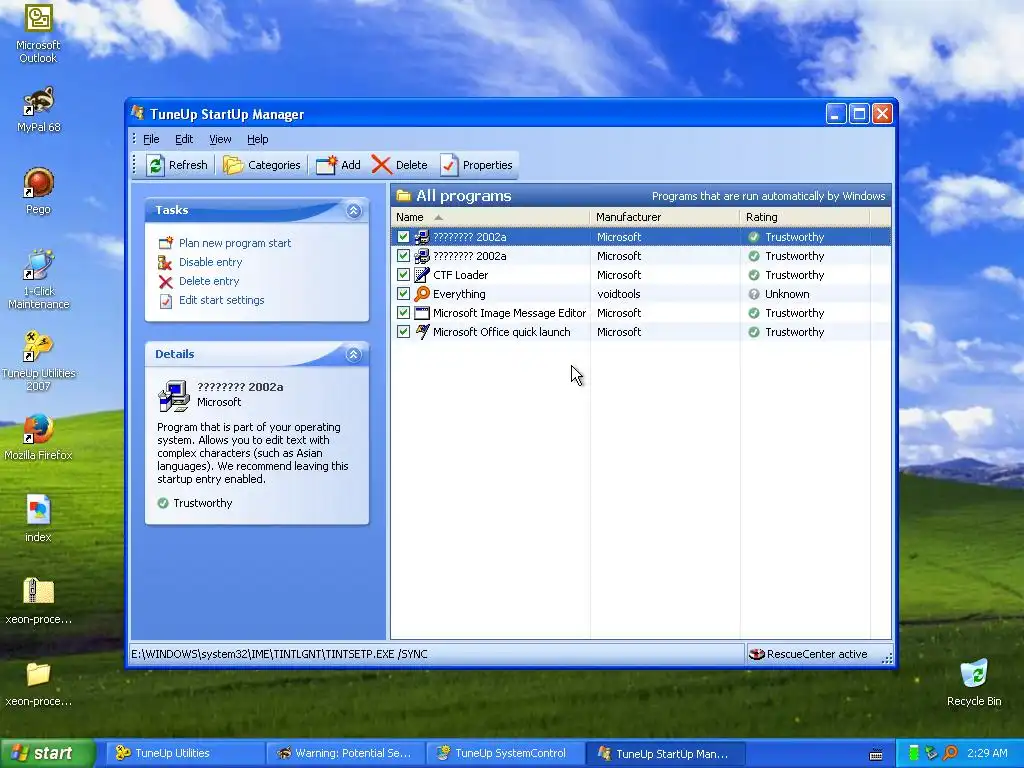Click second ???????? 2002a computer icon
The width and height of the screenshot is (1024, 768).
[x=422, y=256]
